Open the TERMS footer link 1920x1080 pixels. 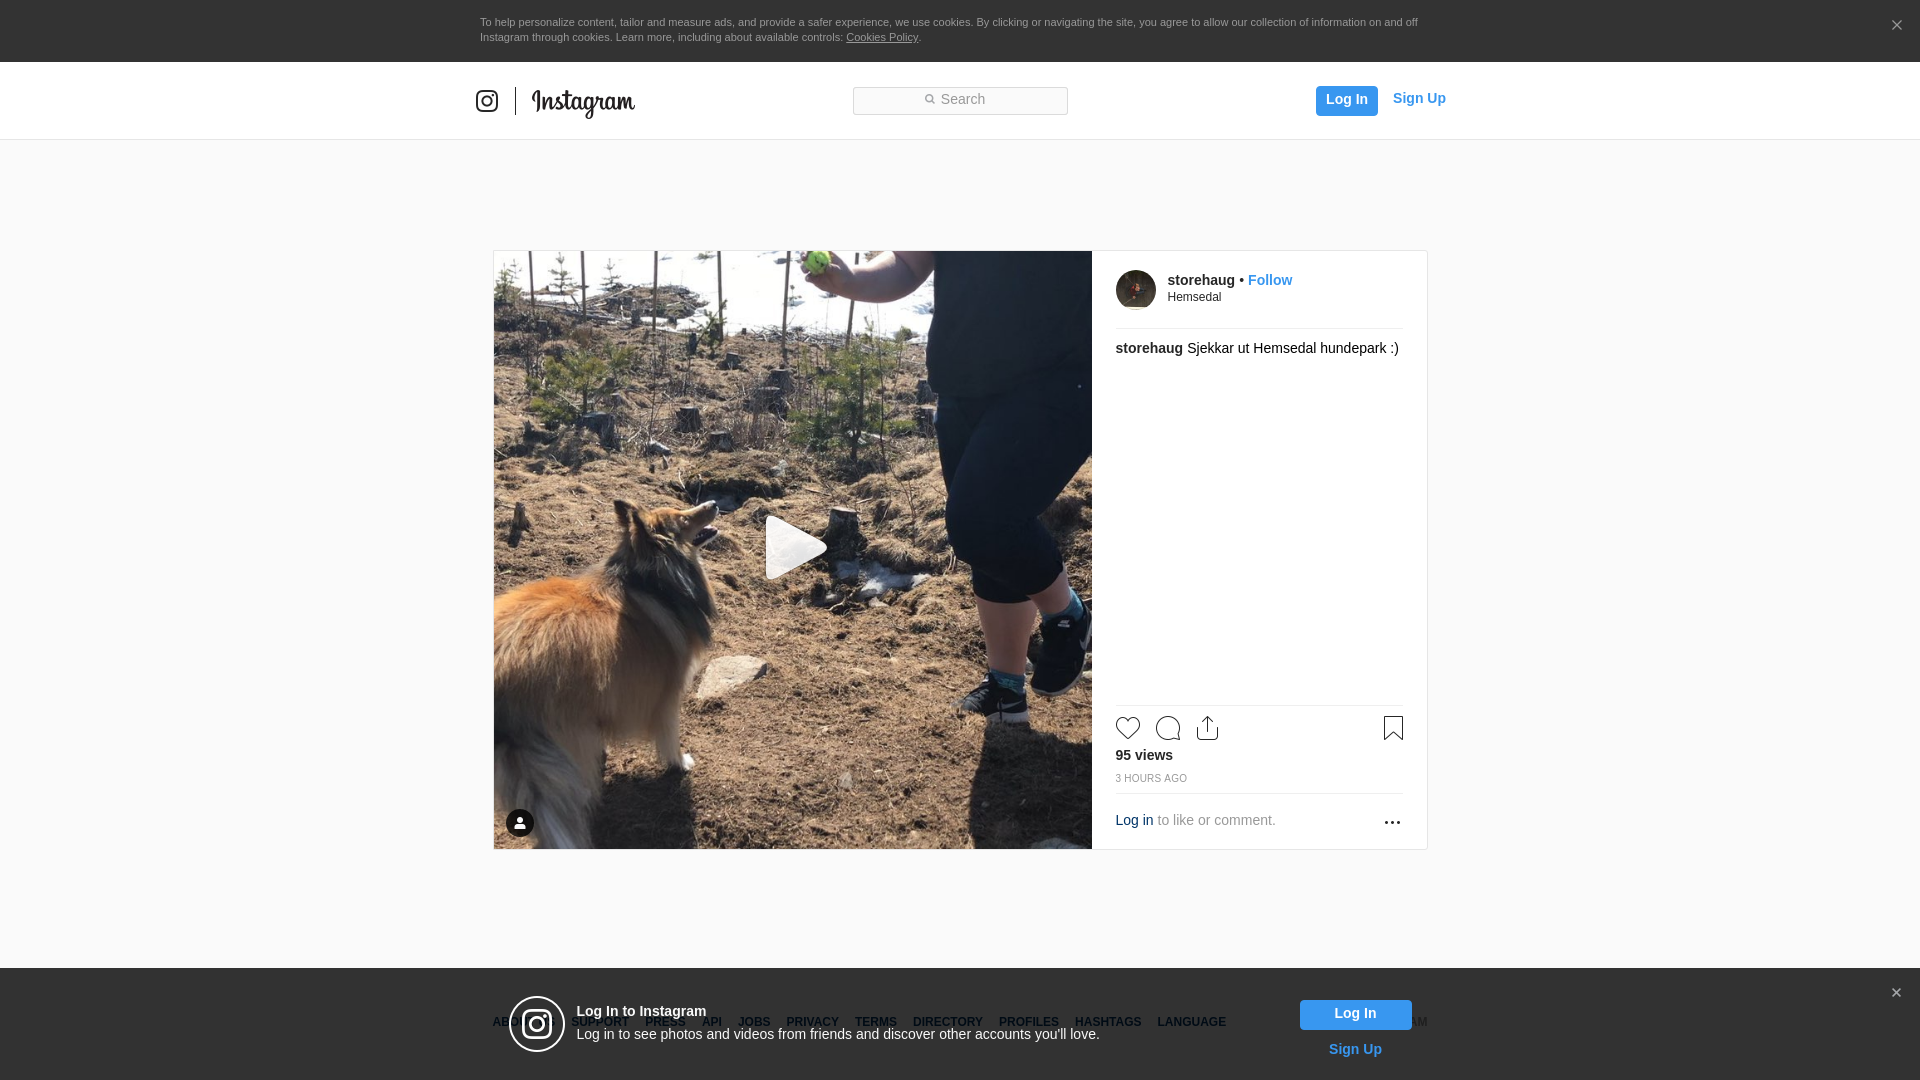[x=875, y=1022]
